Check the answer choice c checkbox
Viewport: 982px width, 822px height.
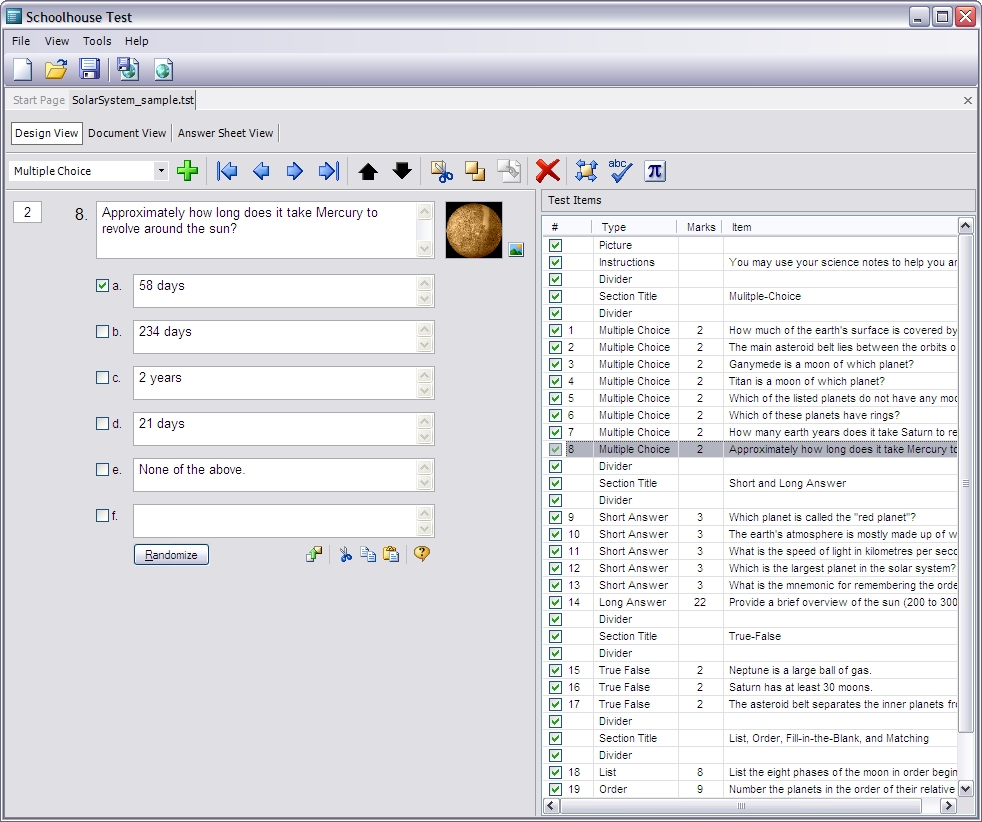tap(102, 378)
